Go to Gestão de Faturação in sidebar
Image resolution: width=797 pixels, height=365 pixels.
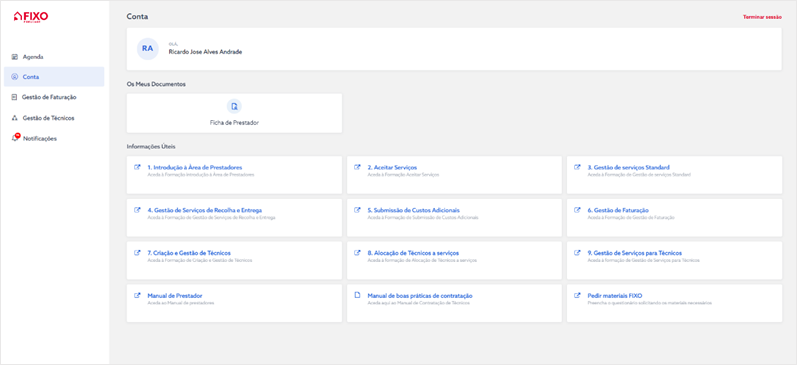[54, 97]
